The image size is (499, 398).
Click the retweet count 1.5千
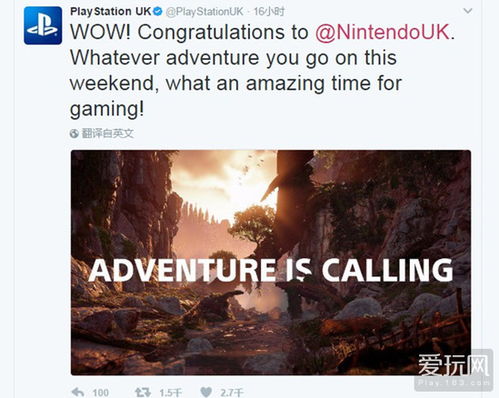pos(170,393)
